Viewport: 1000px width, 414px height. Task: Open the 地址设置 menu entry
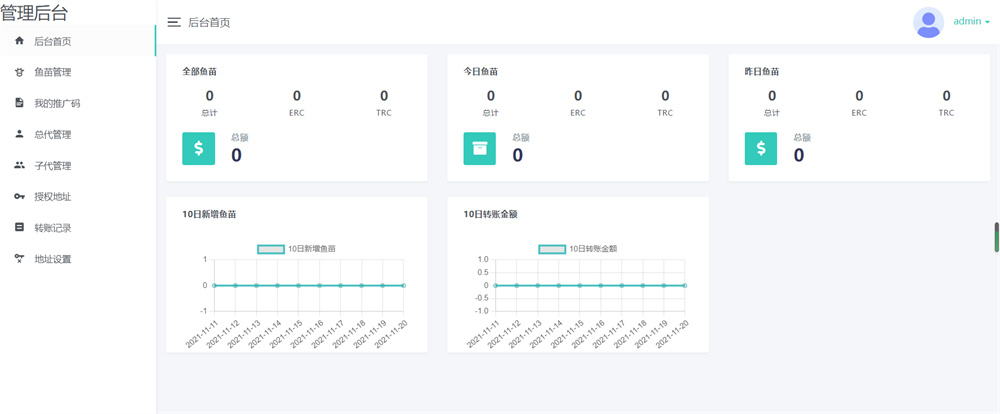53,259
